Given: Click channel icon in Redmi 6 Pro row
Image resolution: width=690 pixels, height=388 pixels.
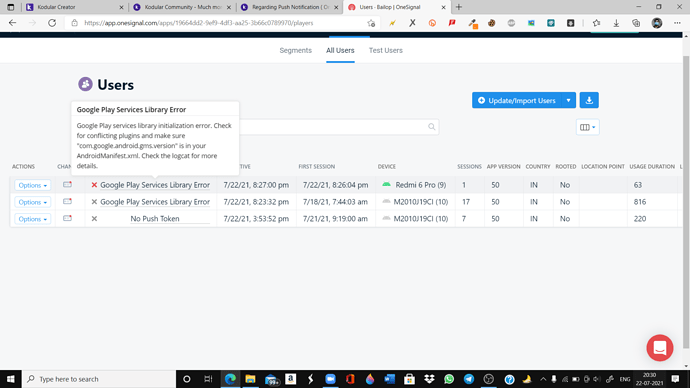Looking at the screenshot, I should coord(67,184).
